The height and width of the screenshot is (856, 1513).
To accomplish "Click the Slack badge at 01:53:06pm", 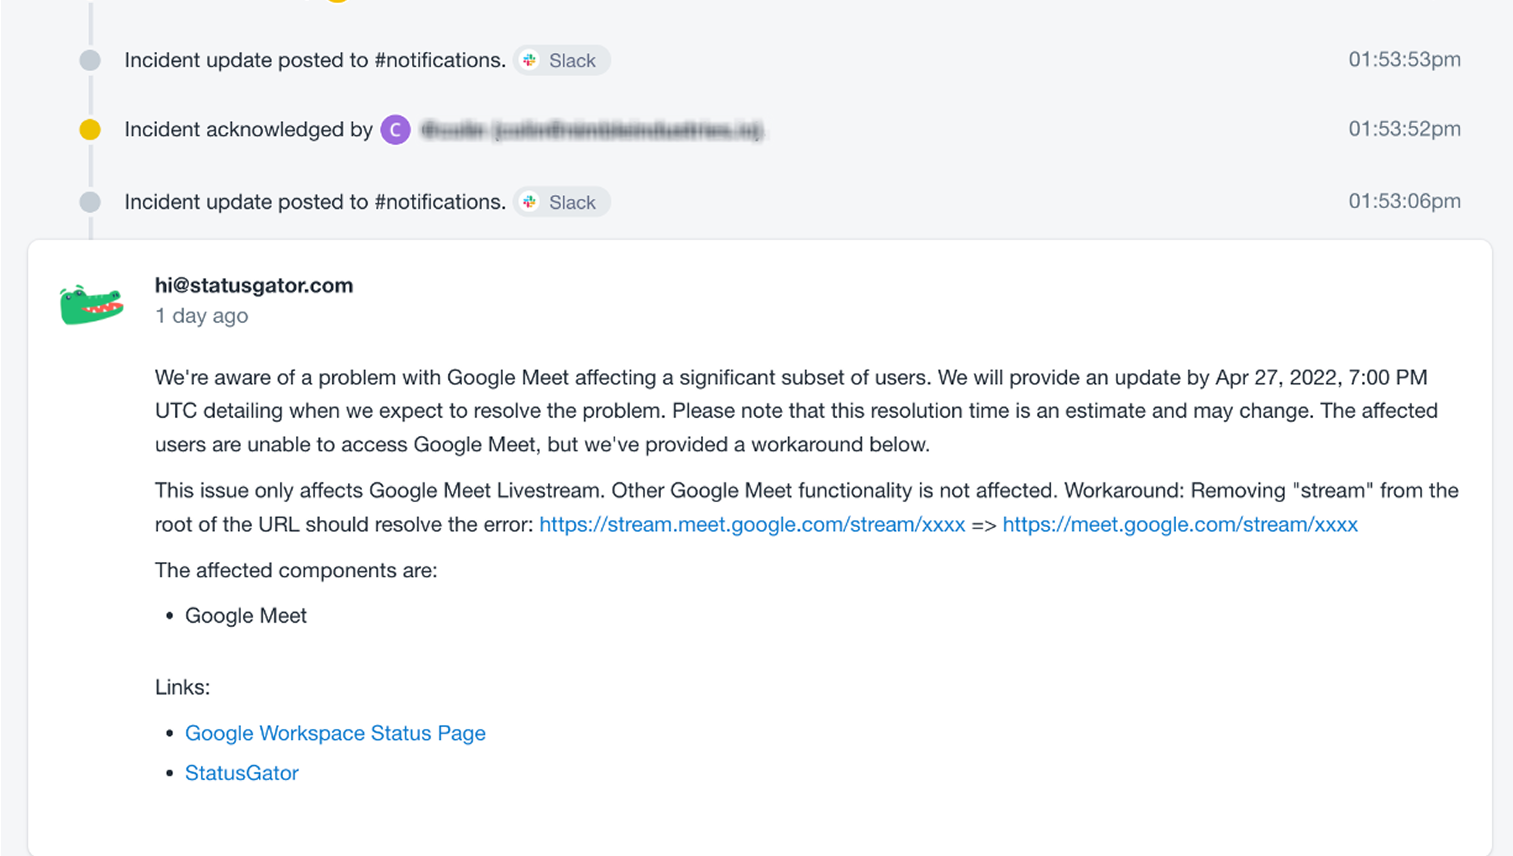I will coord(562,202).
